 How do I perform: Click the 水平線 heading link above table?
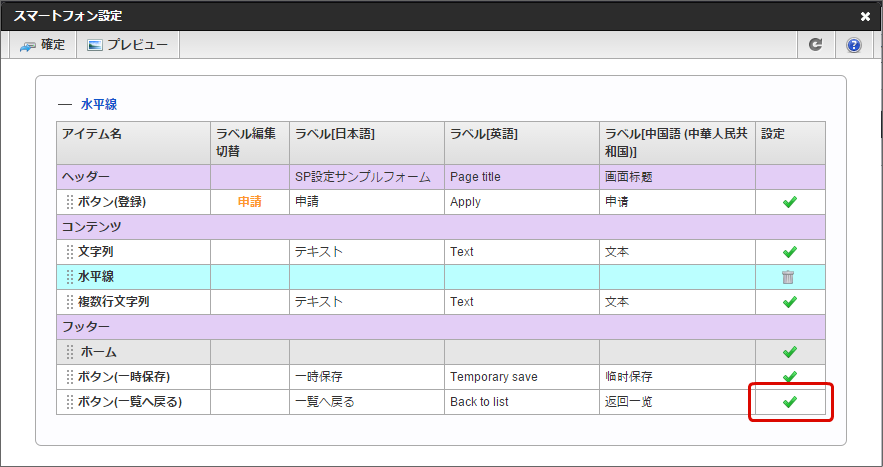(x=99, y=103)
